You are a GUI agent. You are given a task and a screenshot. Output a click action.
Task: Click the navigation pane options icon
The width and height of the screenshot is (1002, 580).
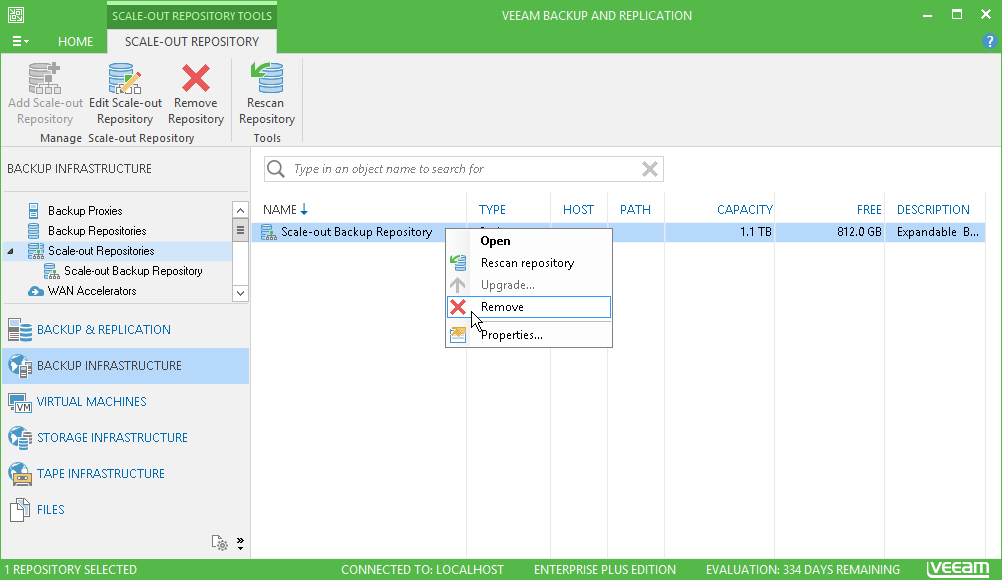click(219, 543)
